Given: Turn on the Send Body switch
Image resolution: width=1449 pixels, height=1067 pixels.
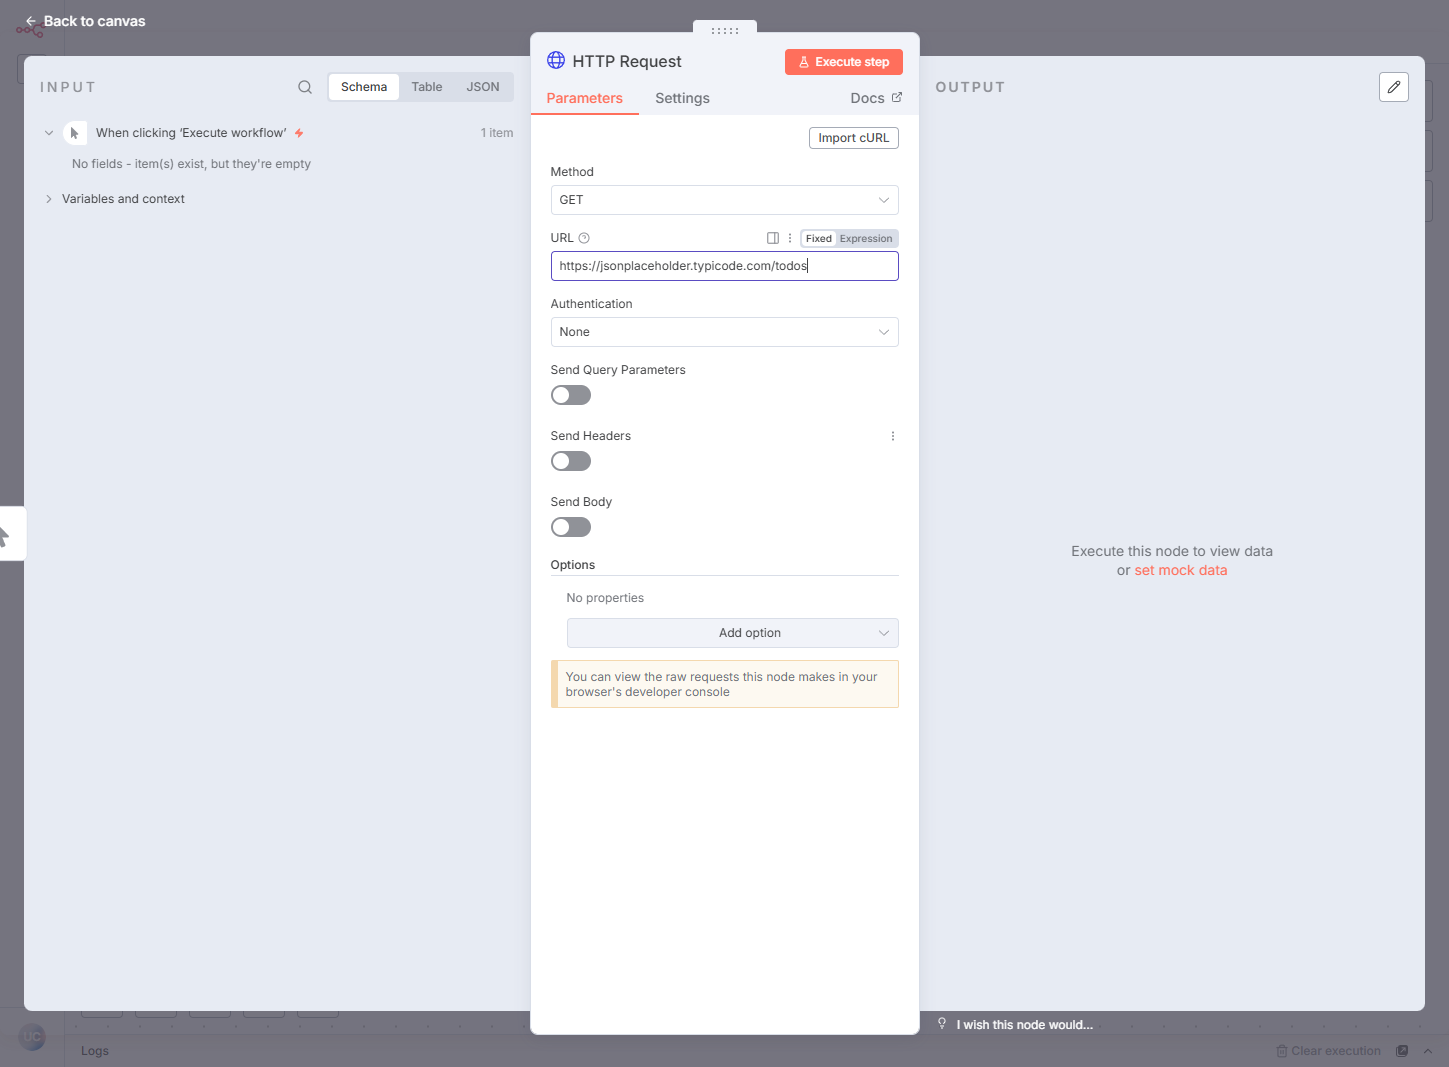Looking at the screenshot, I should tap(571, 527).
